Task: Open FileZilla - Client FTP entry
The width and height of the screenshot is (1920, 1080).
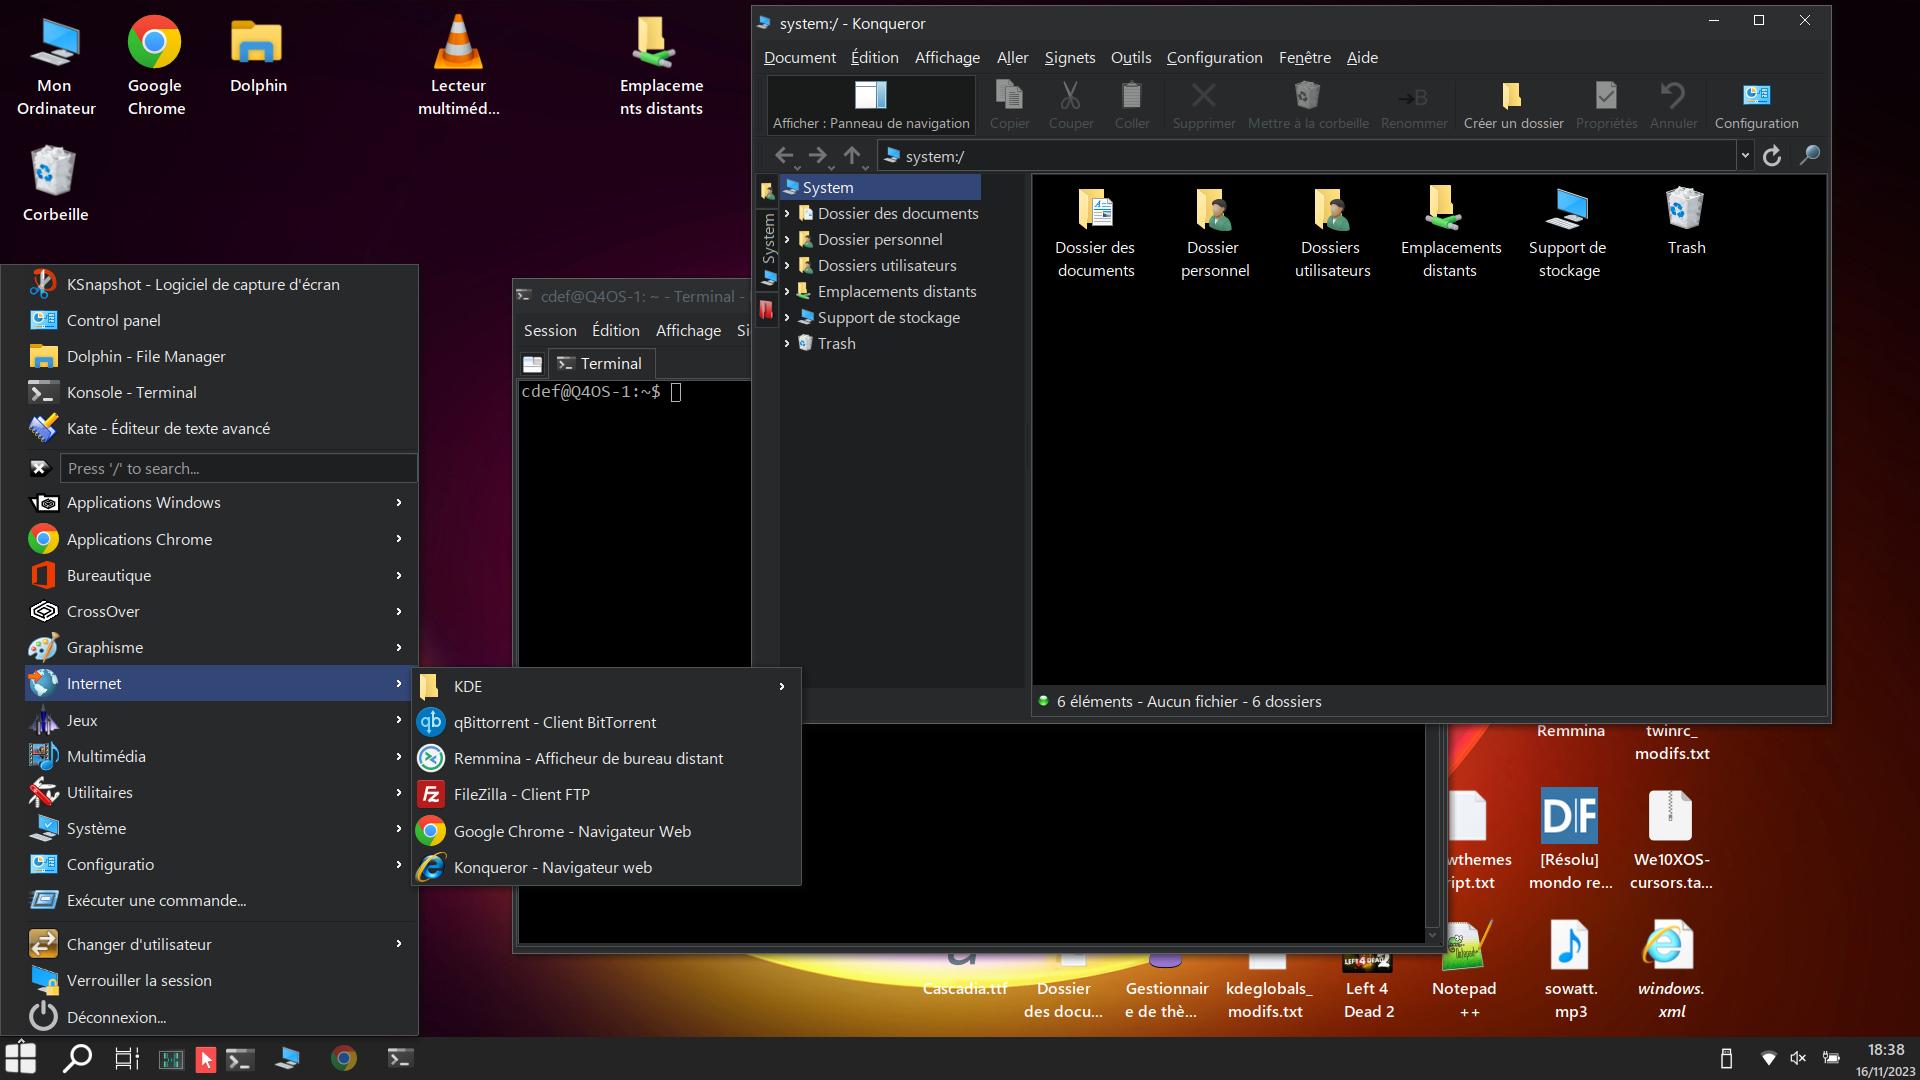Action: 521,794
